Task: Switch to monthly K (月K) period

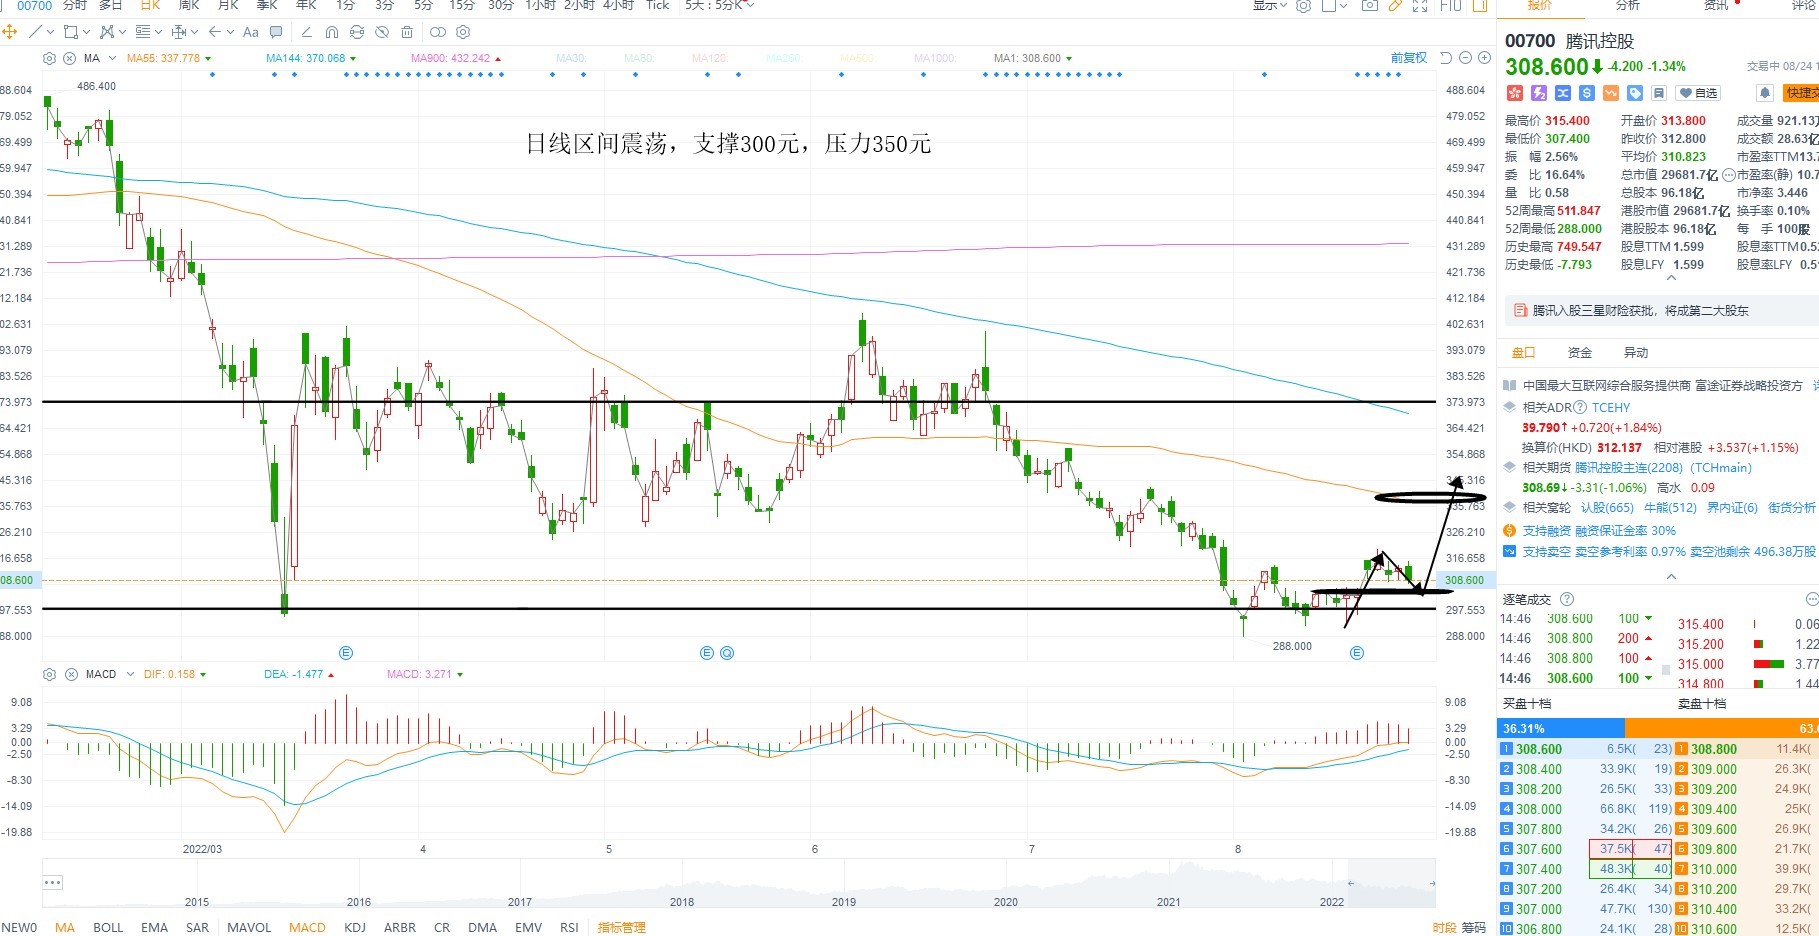Action: (x=228, y=5)
